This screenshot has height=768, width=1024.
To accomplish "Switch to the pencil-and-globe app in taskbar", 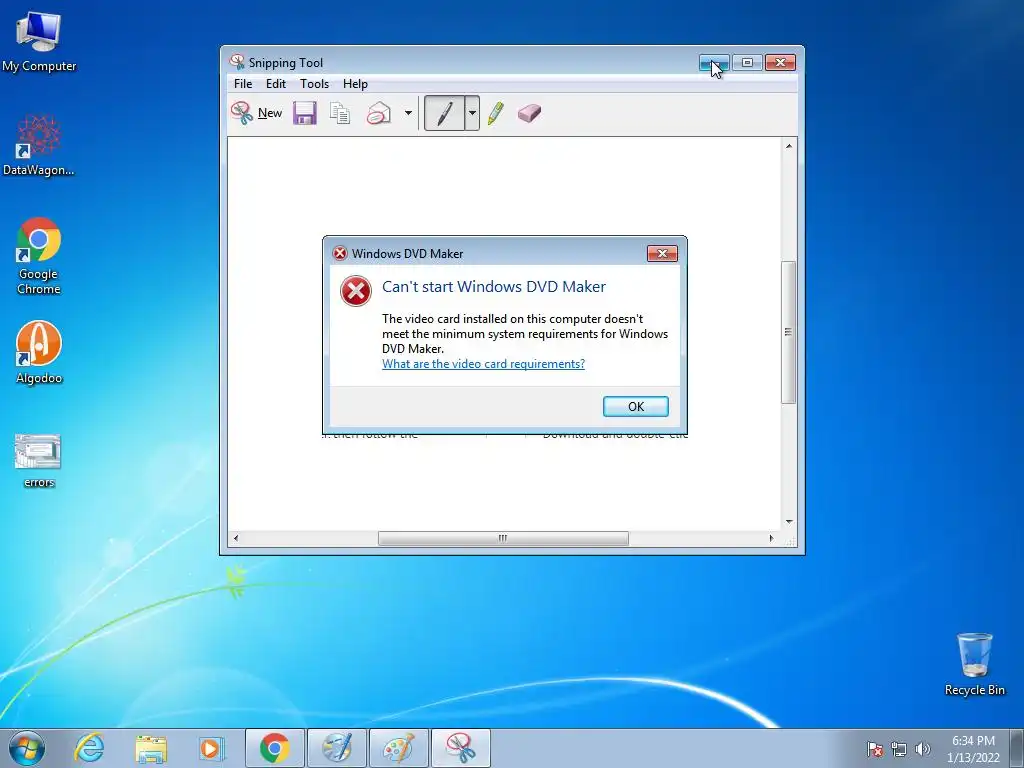I will [337, 748].
